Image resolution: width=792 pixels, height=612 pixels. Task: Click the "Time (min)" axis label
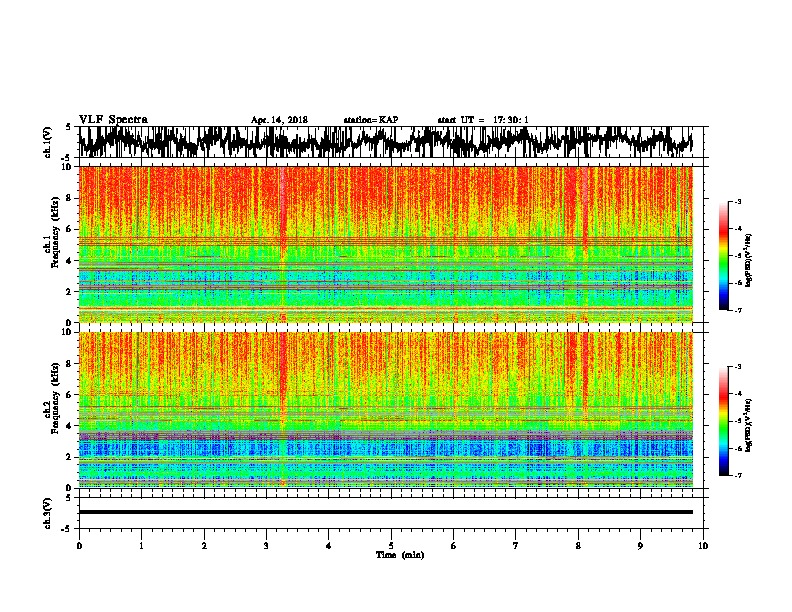click(x=400, y=555)
